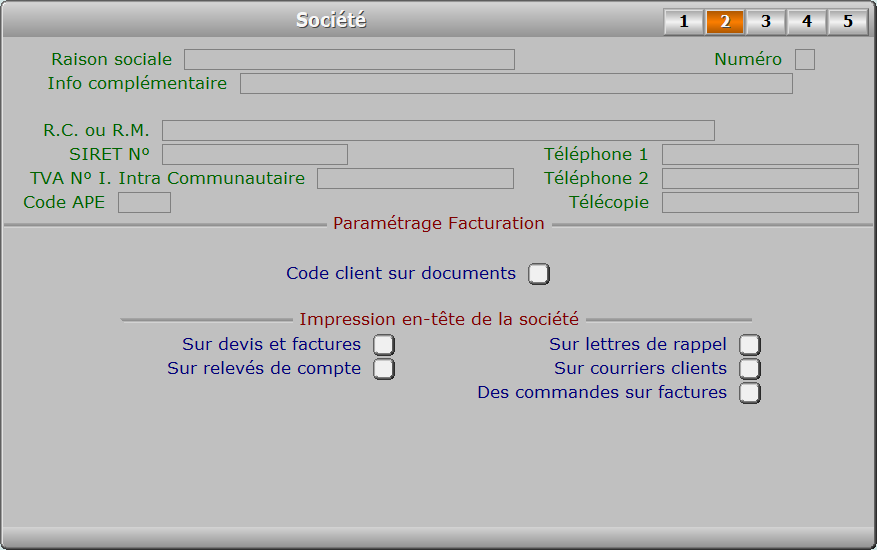
Task: Focus the Numéro field
Action: [805, 59]
